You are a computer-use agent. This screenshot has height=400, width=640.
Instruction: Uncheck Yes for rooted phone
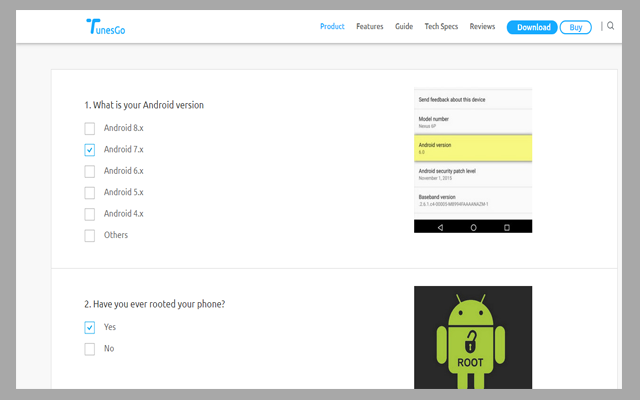[x=90, y=327]
